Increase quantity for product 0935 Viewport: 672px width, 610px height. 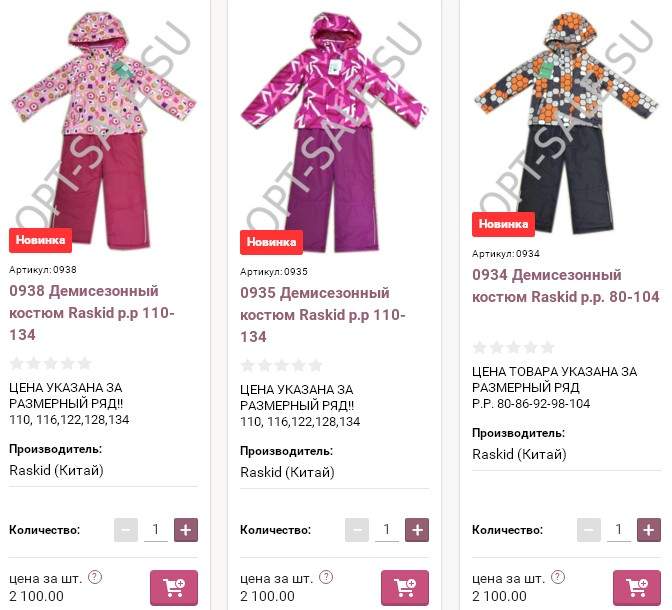coord(417,530)
